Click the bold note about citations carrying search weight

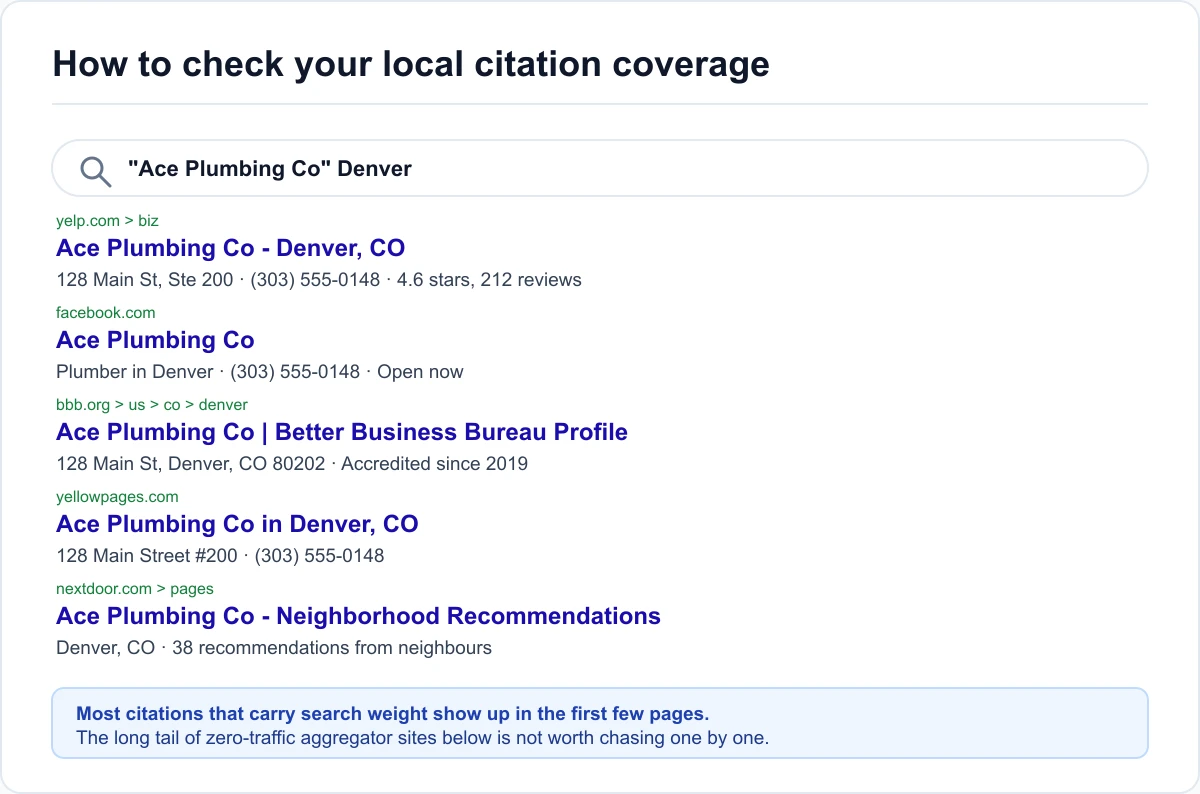(393, 714)
